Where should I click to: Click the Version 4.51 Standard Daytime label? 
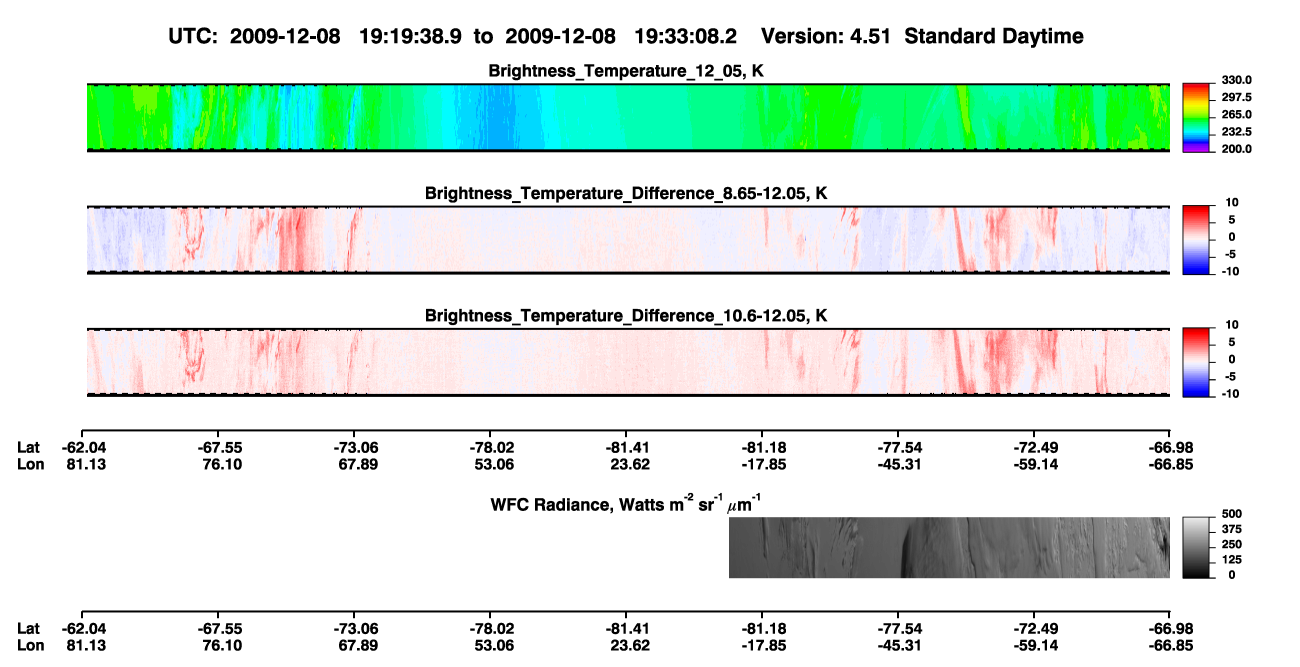[x=922, y=36]
